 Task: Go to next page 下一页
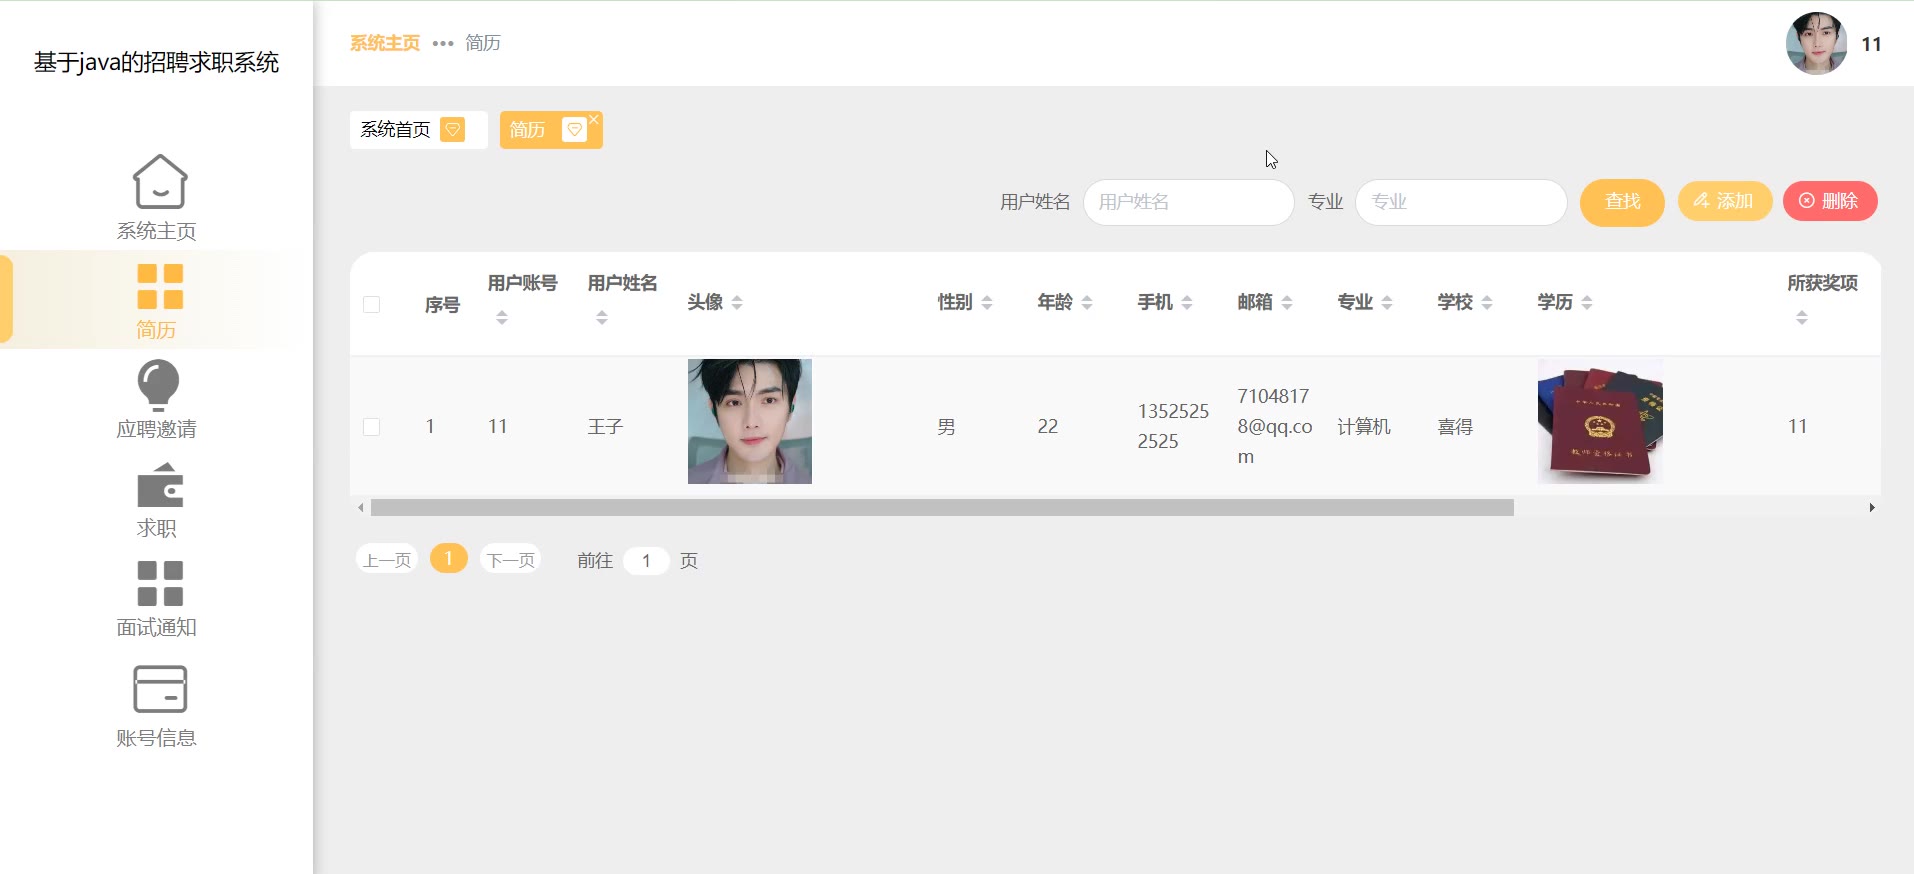click(x=510, y=560)
